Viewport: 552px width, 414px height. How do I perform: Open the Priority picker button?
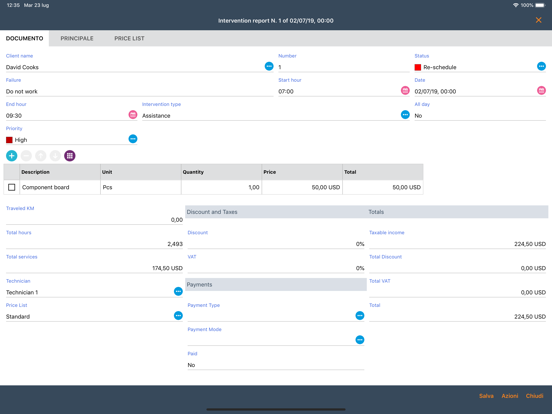click(133, 139)
